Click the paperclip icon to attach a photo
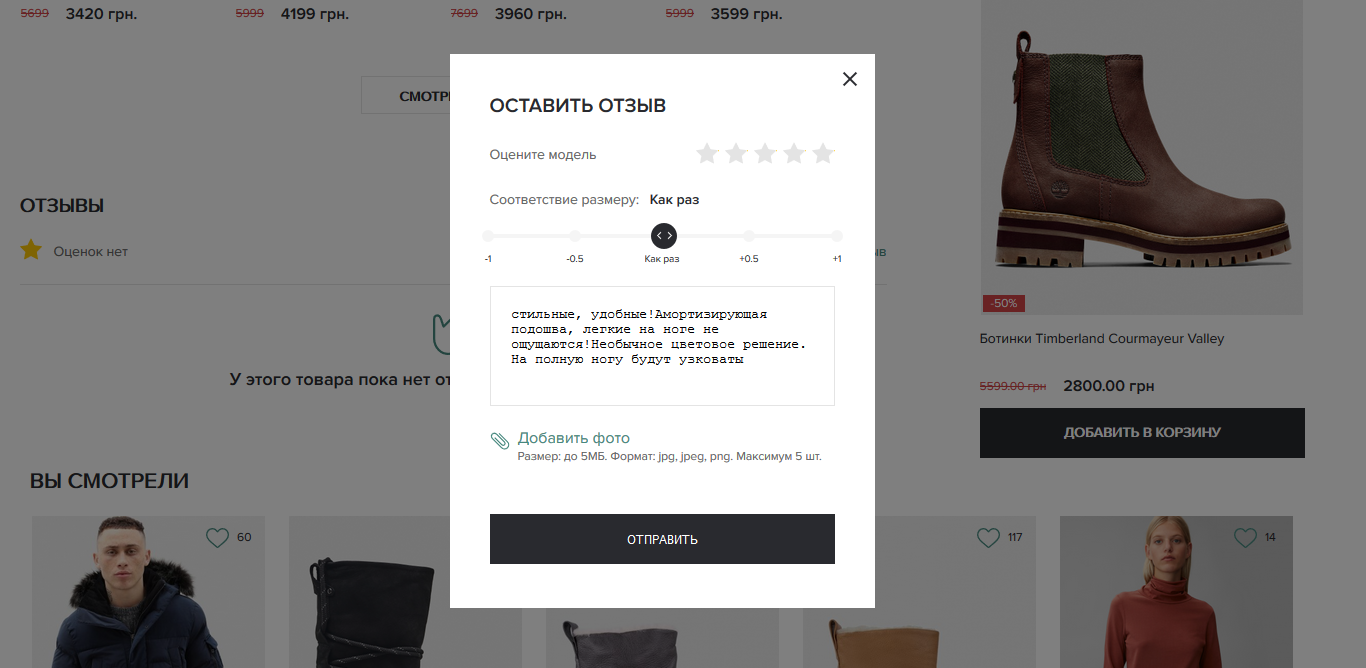The width and height of the screenshot is (1366, 668). pos(500,440)
